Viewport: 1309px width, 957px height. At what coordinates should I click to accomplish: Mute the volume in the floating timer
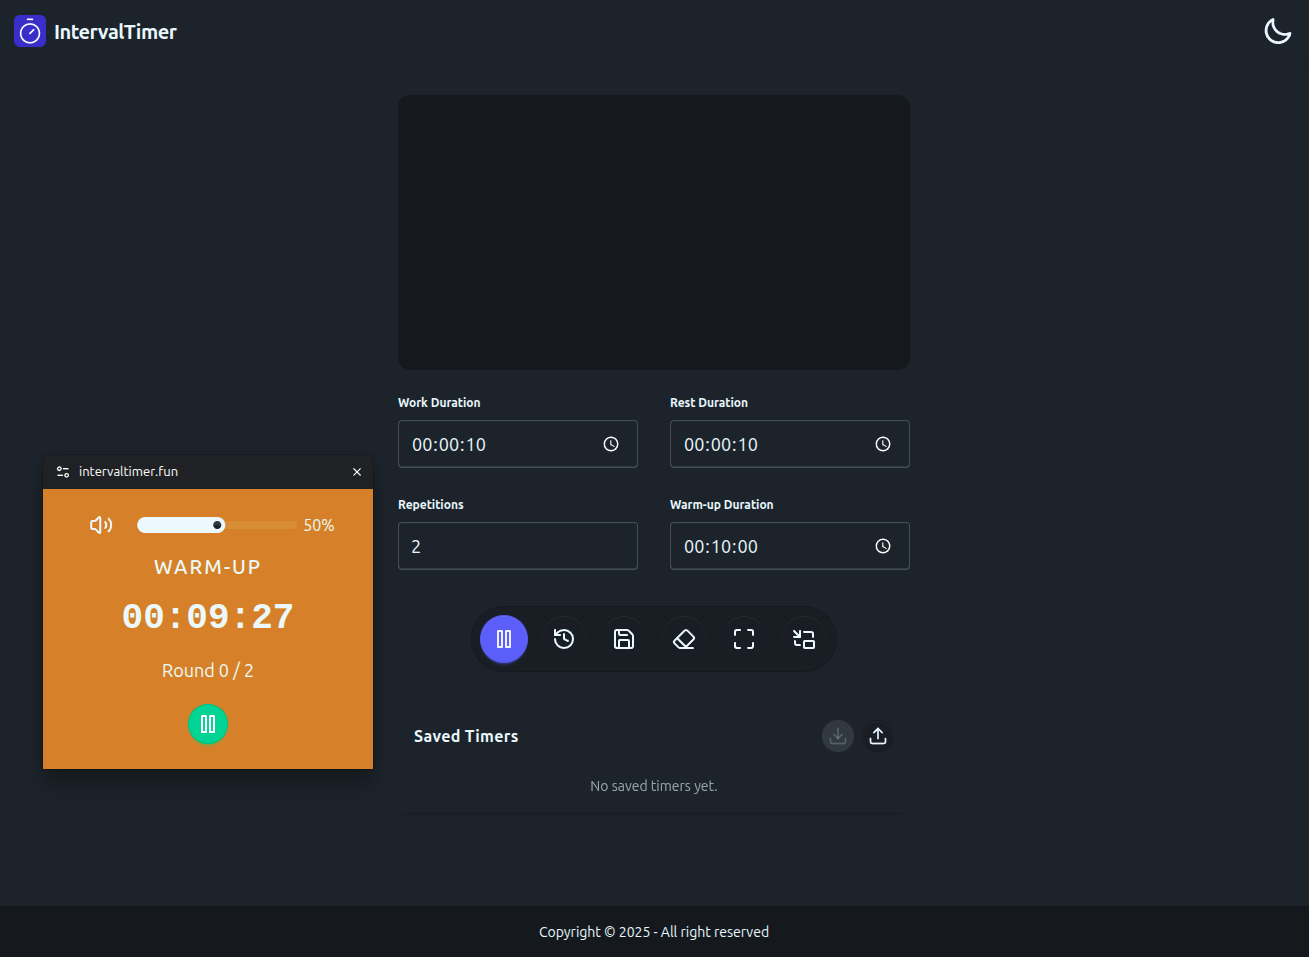coord(101,524)
